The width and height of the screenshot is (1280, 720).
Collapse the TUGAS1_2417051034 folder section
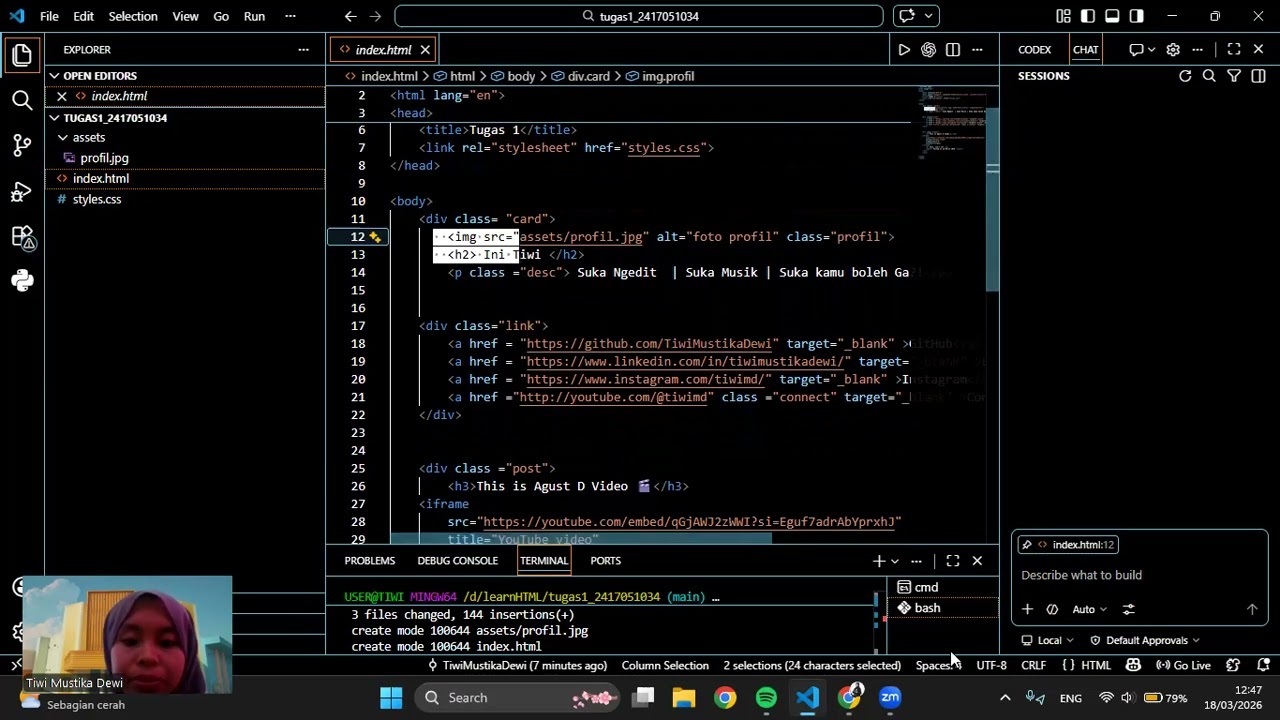coord(55,118)
